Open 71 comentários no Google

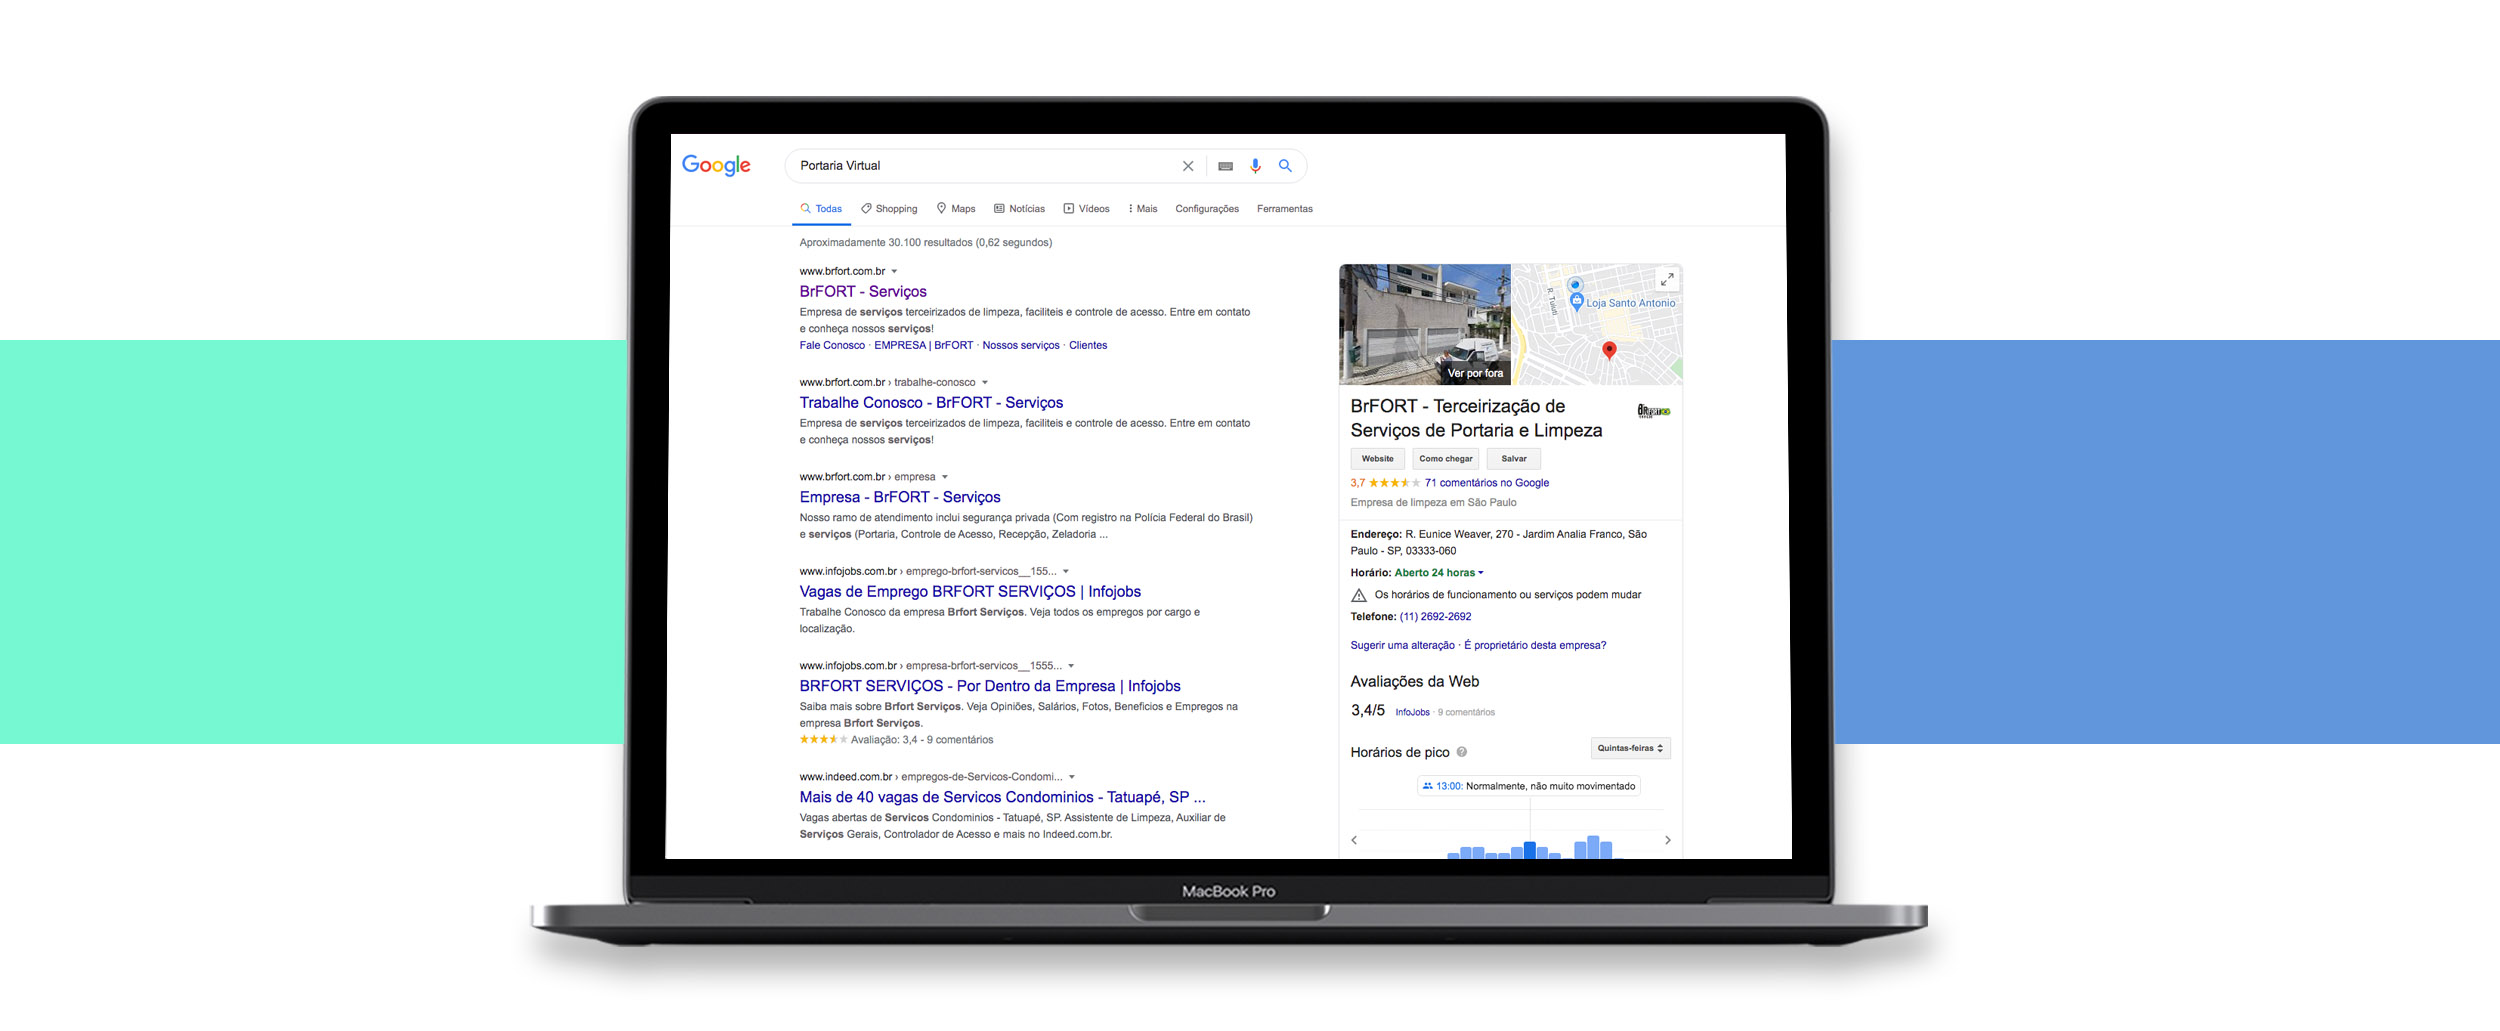1487,483
